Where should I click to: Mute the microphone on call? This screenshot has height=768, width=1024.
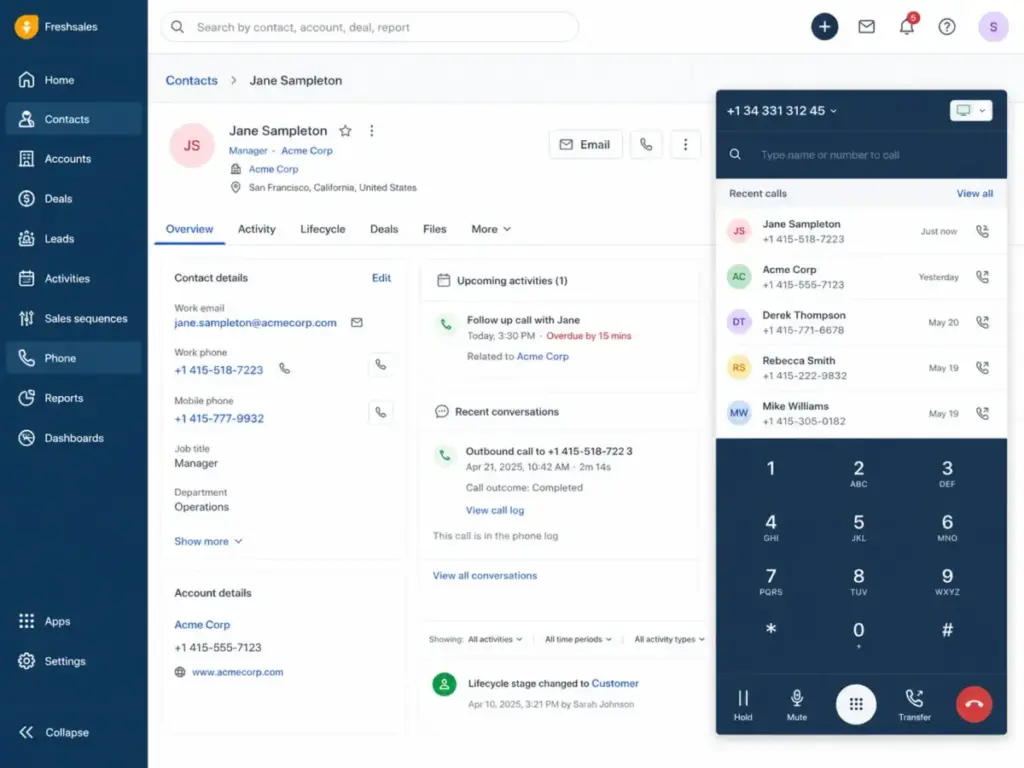click(x=797, y=705)
